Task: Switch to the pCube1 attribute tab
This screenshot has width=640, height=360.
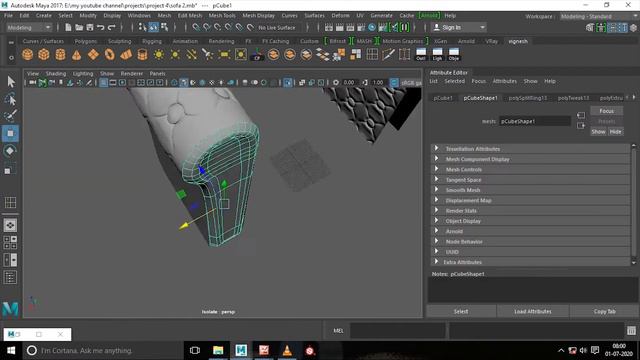Action: 443,98
